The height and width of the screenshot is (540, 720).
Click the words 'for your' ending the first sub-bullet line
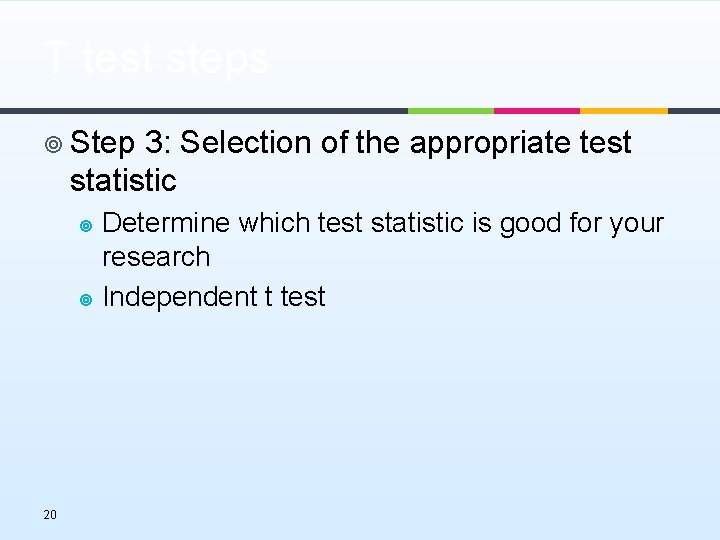point(617,225)
